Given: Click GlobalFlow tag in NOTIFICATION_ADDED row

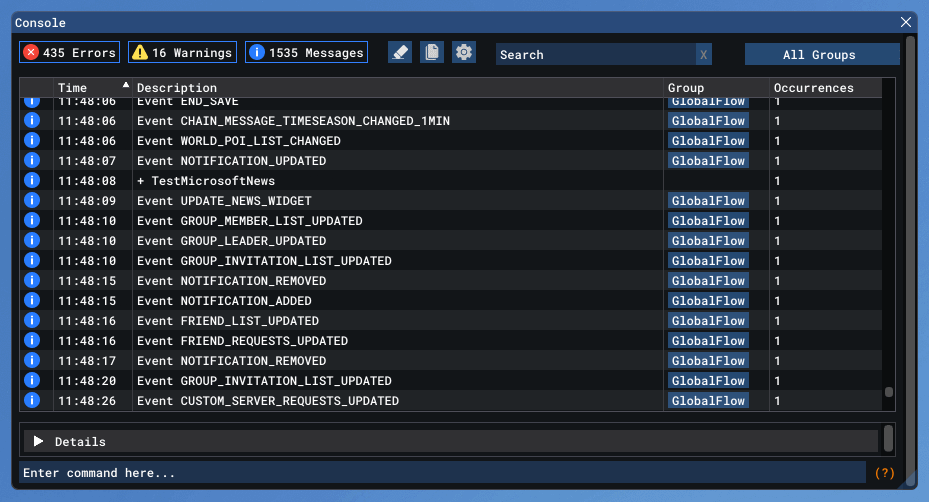Looking at the screenshot, I should (x=708, y=300).
